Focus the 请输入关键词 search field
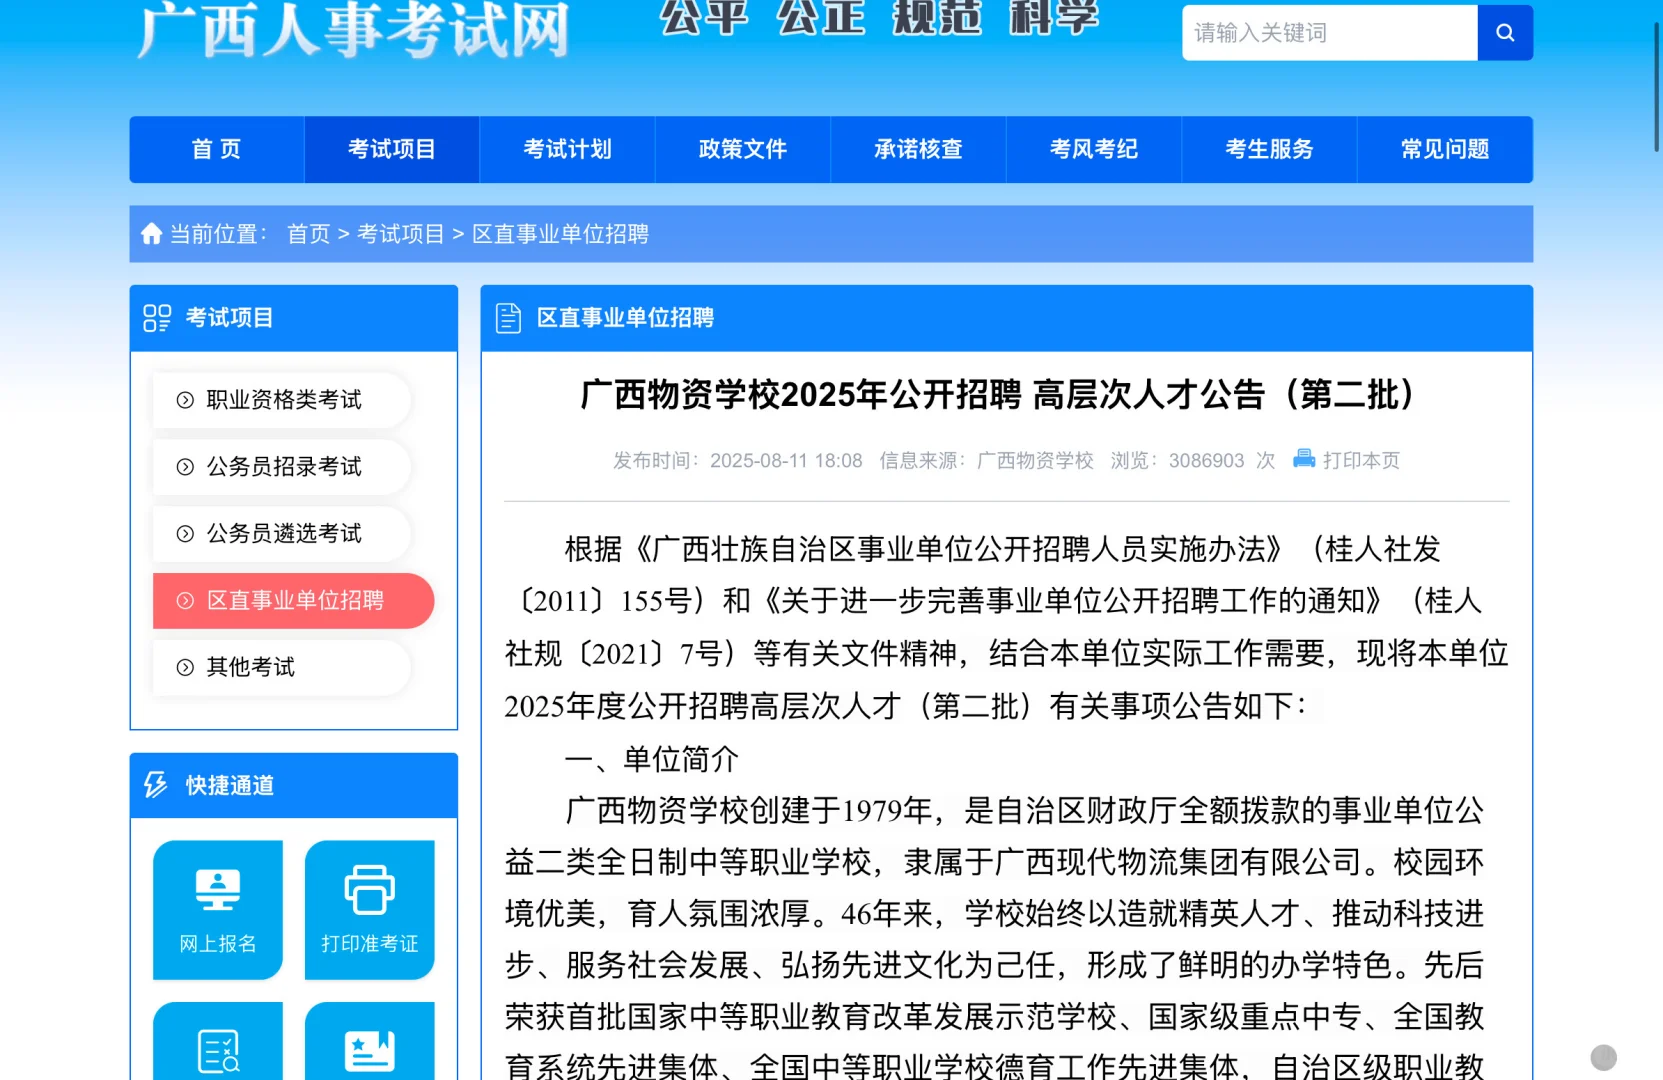Viewport: 1663px width, 1080px height. coord(1330,33)
